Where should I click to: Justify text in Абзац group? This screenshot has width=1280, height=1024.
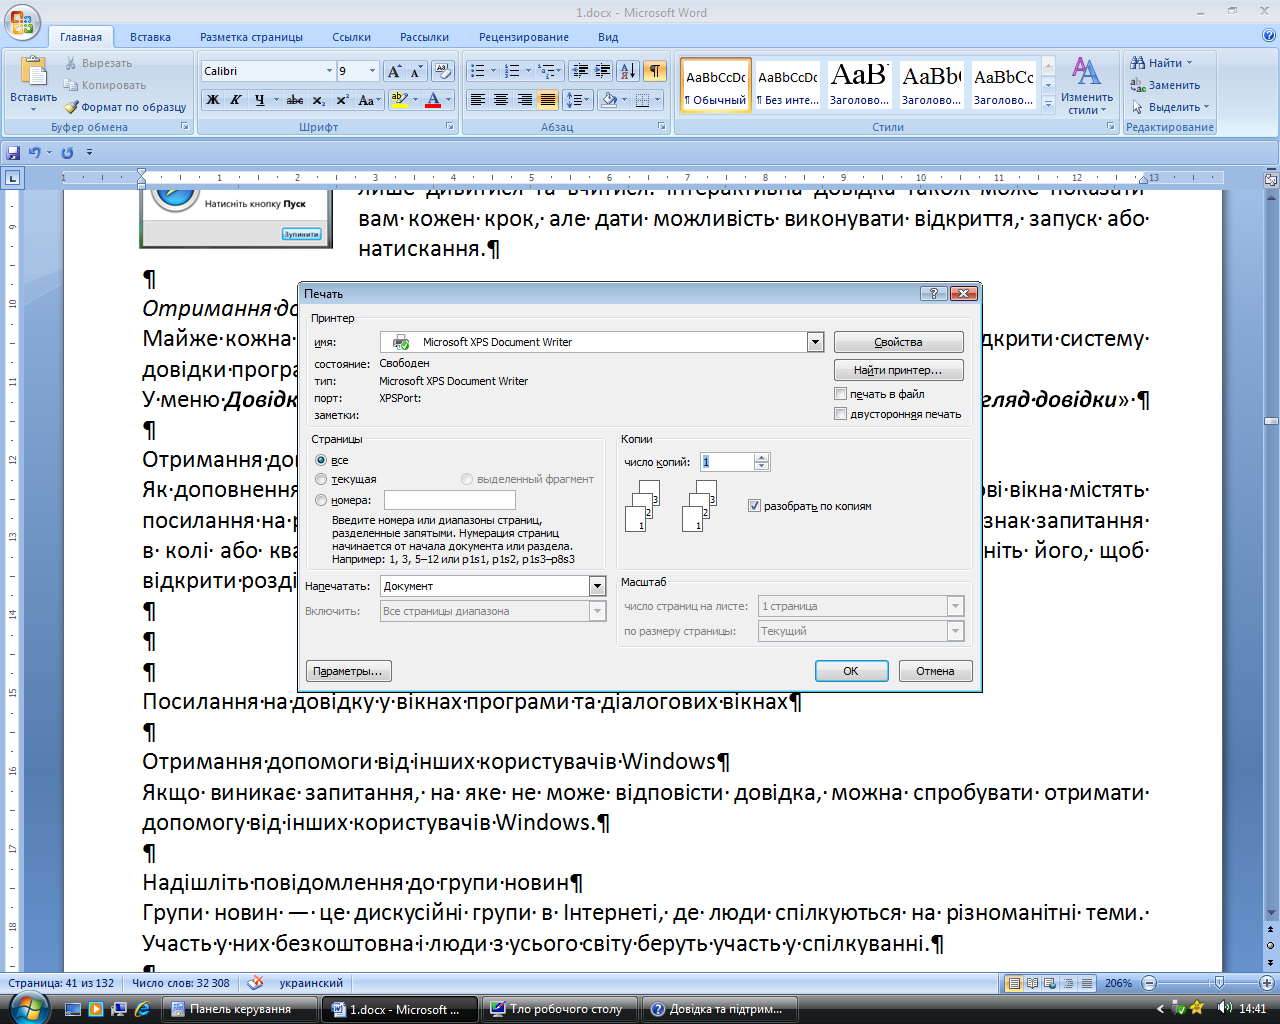(548, 100)
